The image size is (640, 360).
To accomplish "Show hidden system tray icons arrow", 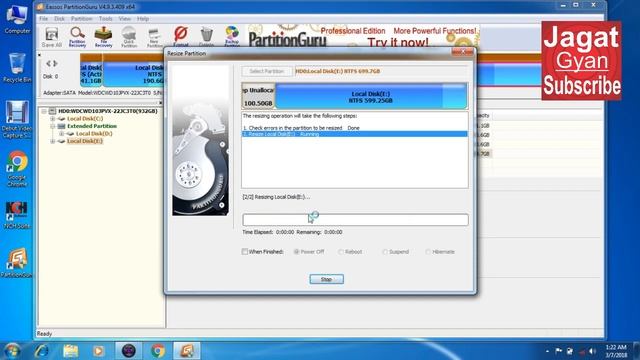I will 547,351.
